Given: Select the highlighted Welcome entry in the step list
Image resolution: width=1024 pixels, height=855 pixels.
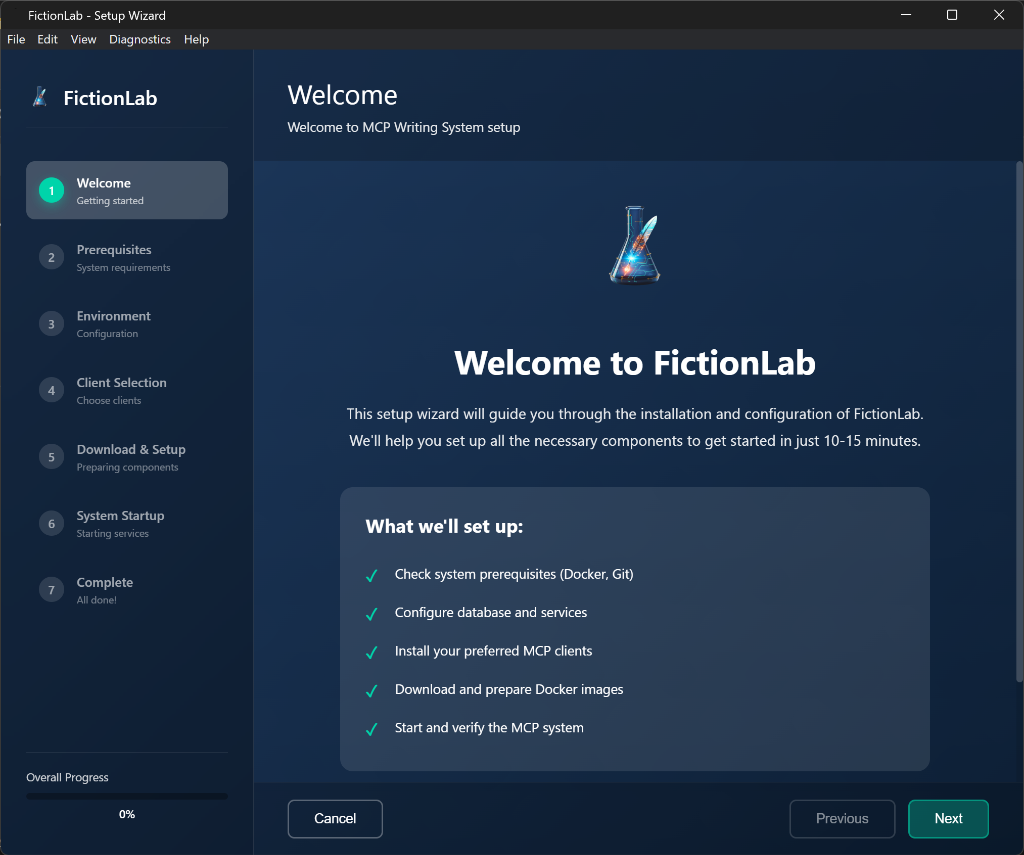Looking at the screenshot, I should point(126,189).
